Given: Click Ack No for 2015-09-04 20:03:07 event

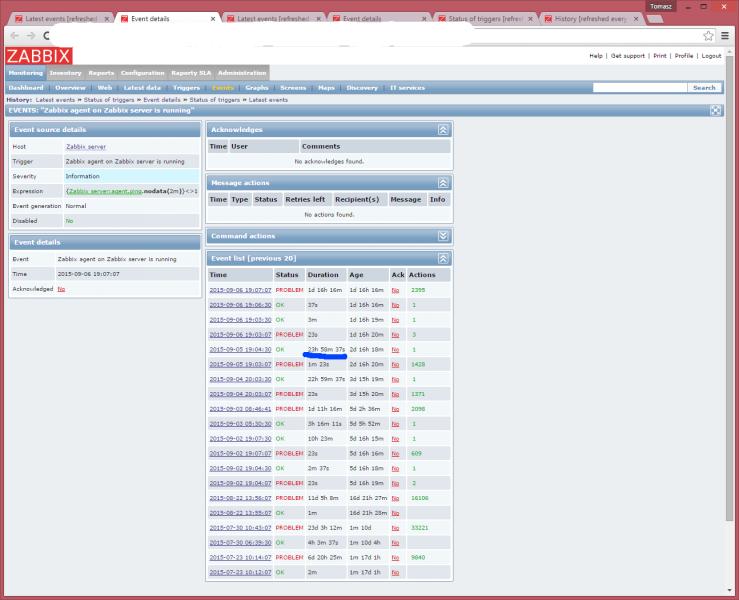Looking at the screenshot, I should click(395, 394).
